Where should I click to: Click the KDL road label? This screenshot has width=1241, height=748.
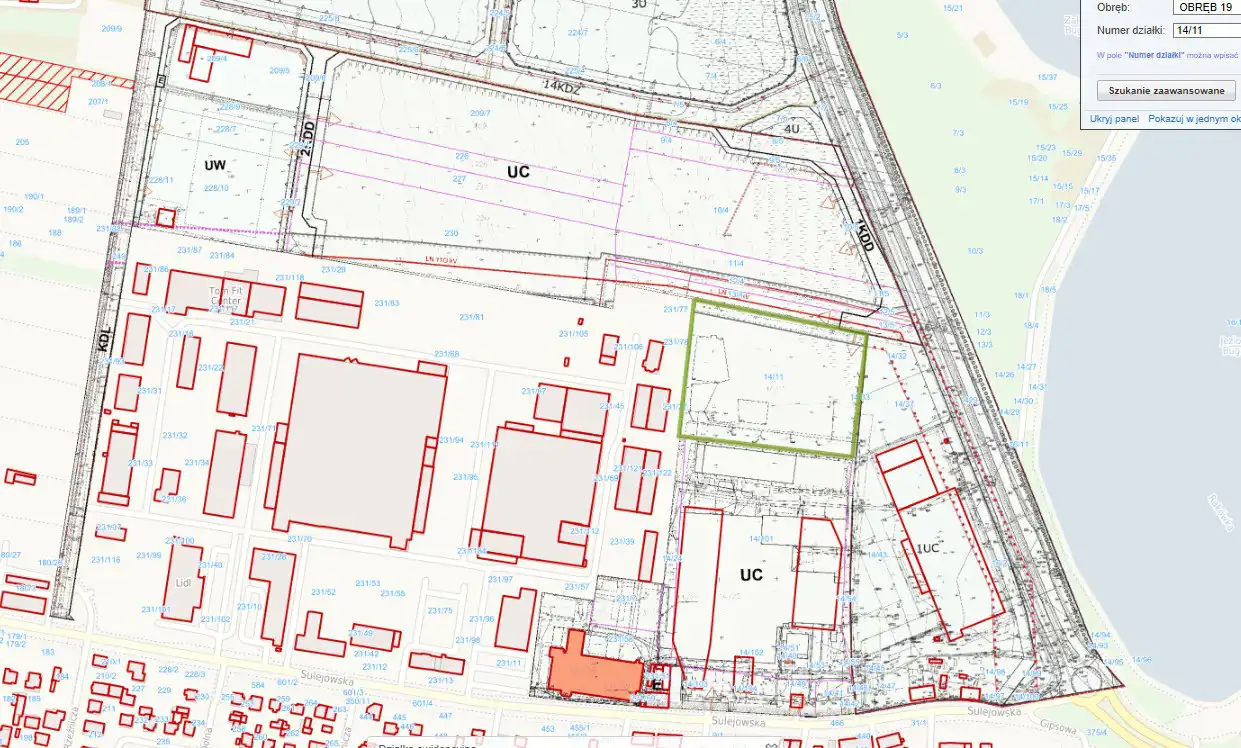click(103, 340)
